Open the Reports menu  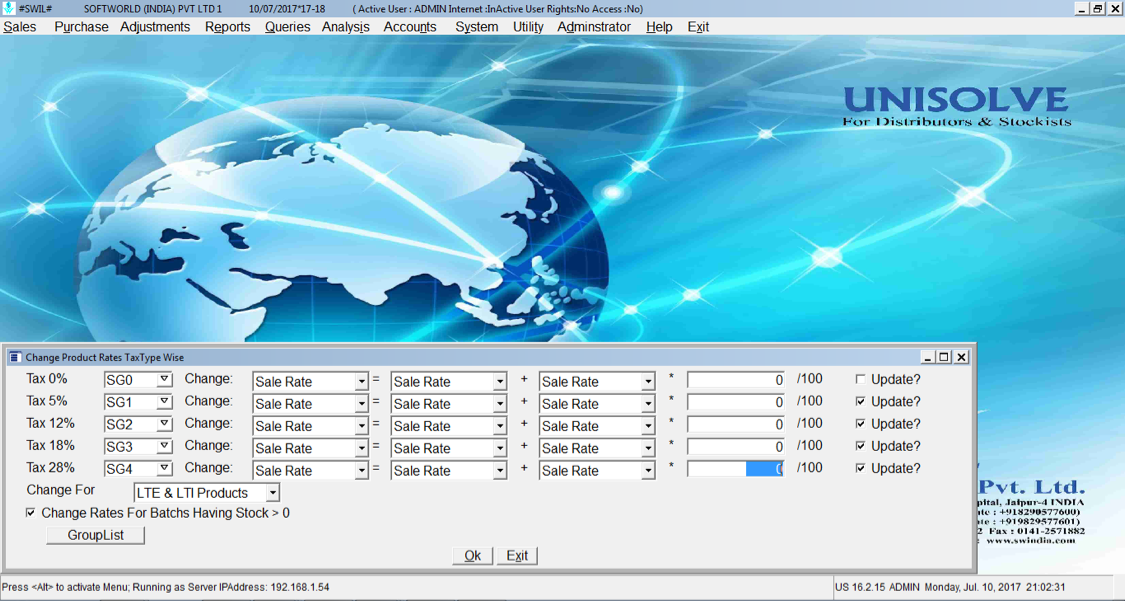coord(227,27)
